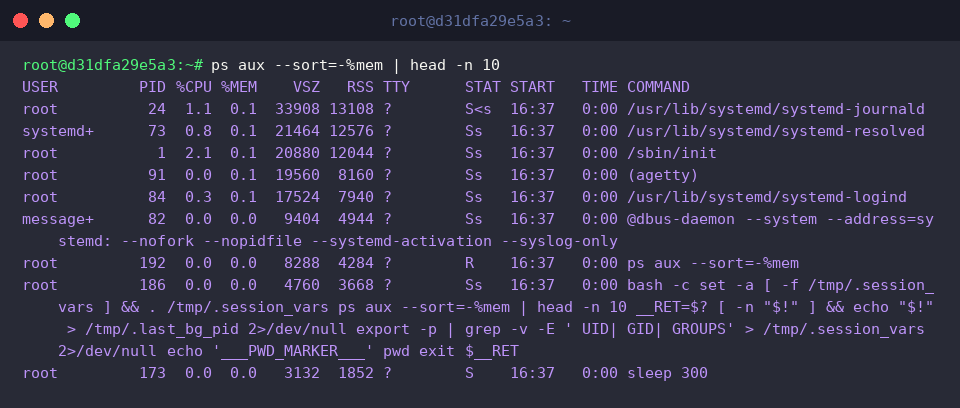
Task: Click PID 84 in the logind row
Action: click(157, 197)
